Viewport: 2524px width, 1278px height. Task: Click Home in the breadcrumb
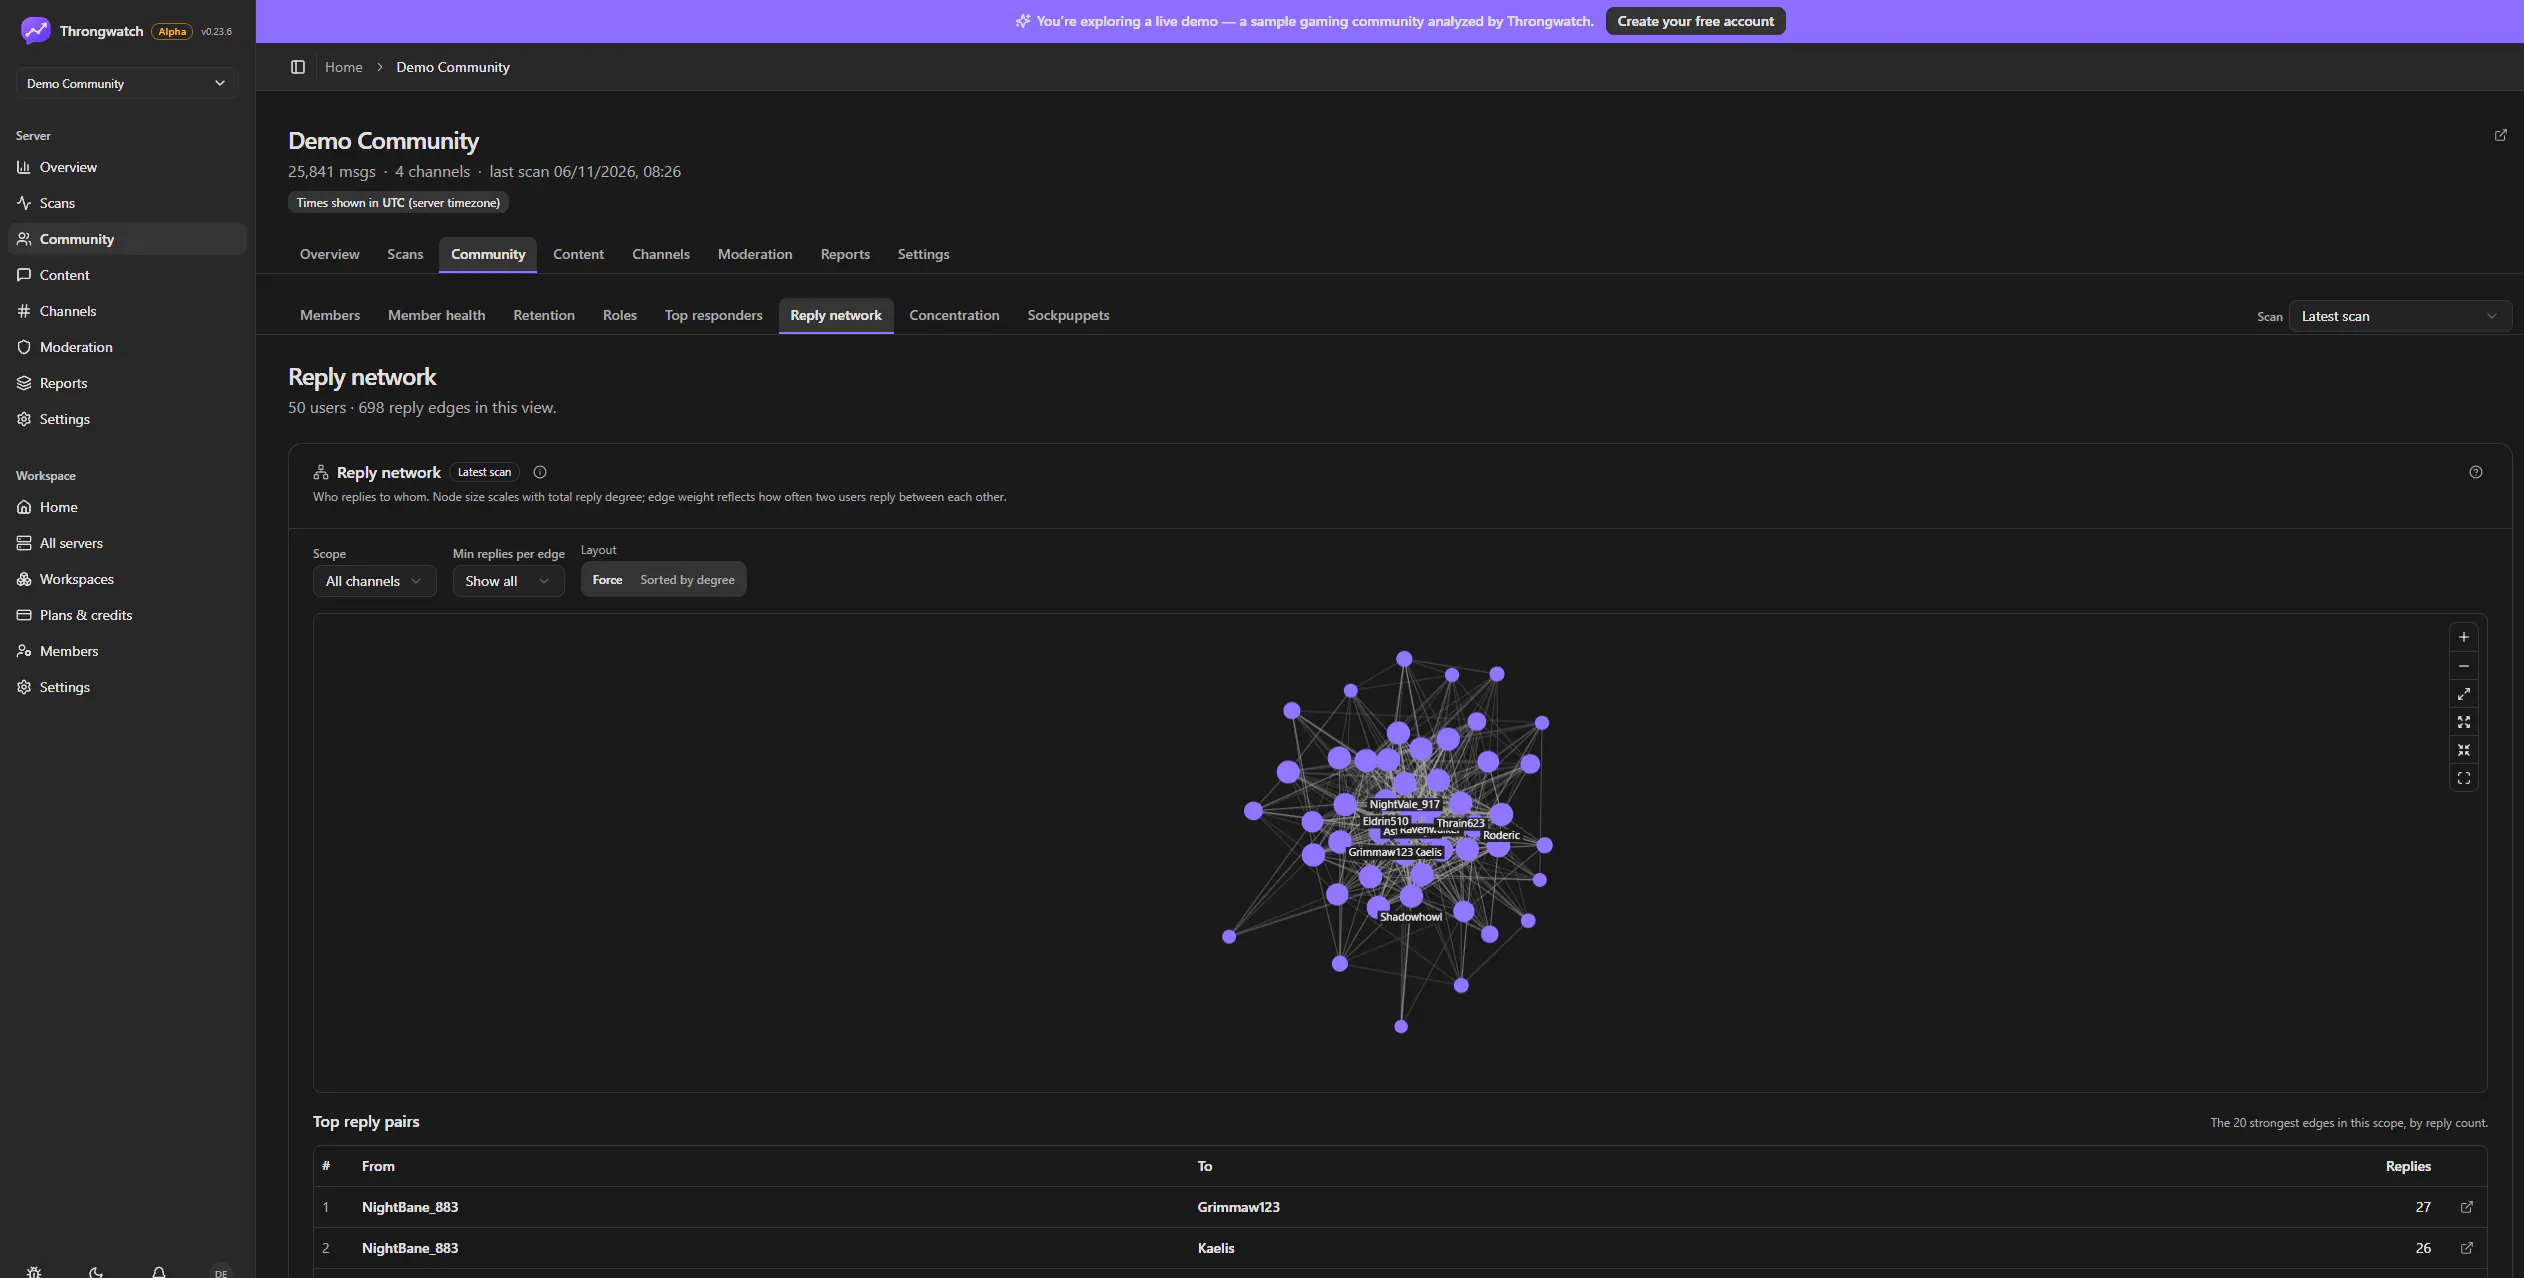click(x=343, y=67)
